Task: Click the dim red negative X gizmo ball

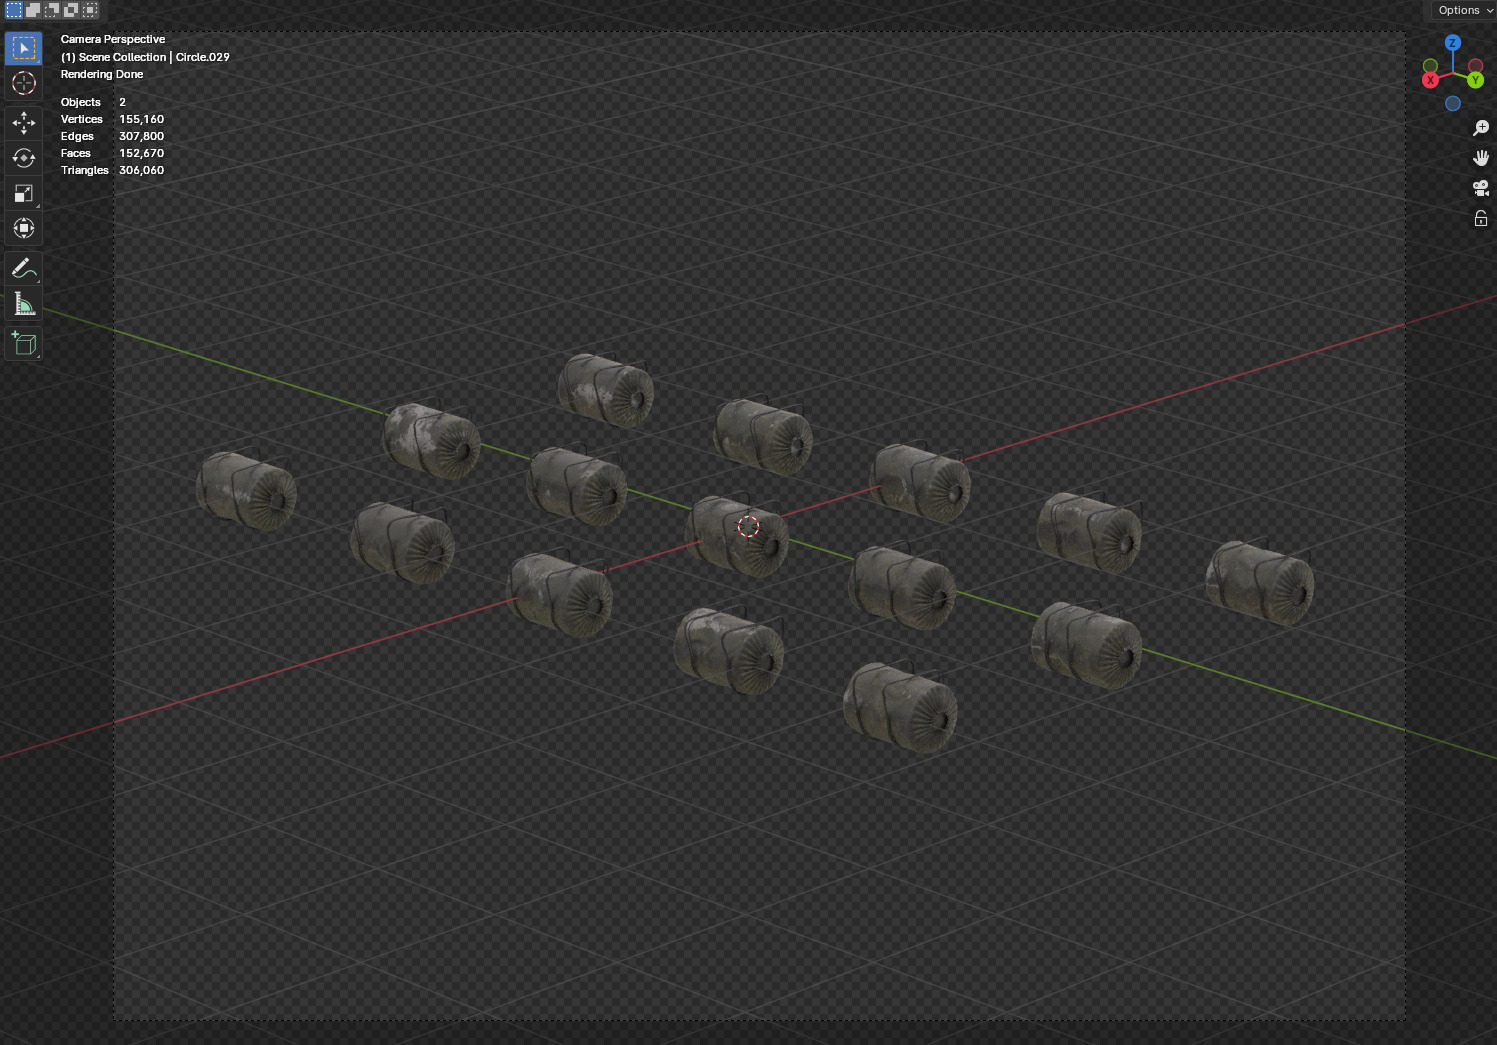Action: coord(1476,66)
